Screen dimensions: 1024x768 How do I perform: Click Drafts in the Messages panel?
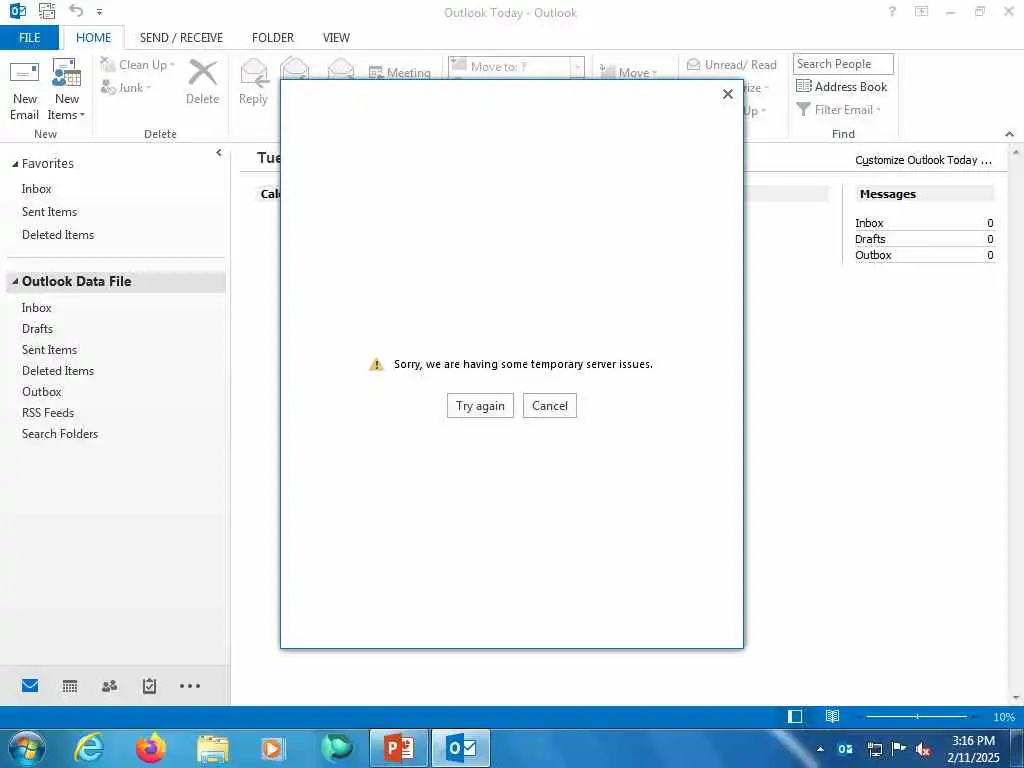pos(871,239)
